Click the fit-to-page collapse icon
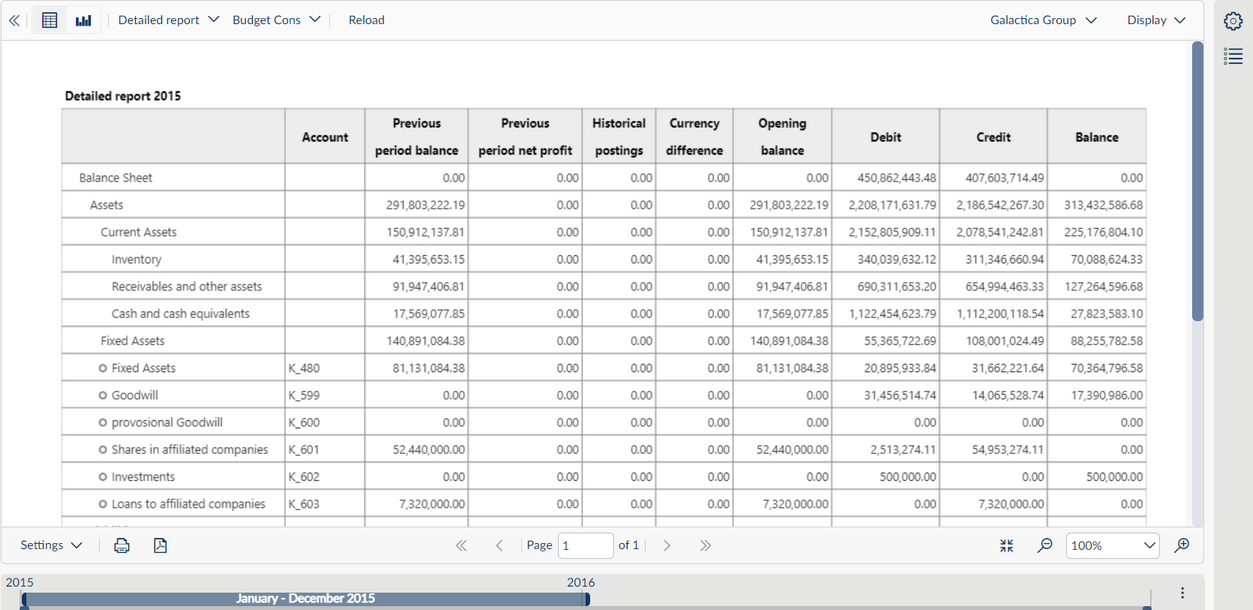This screenshot has width=1253, height=610. pos(1007,545)
